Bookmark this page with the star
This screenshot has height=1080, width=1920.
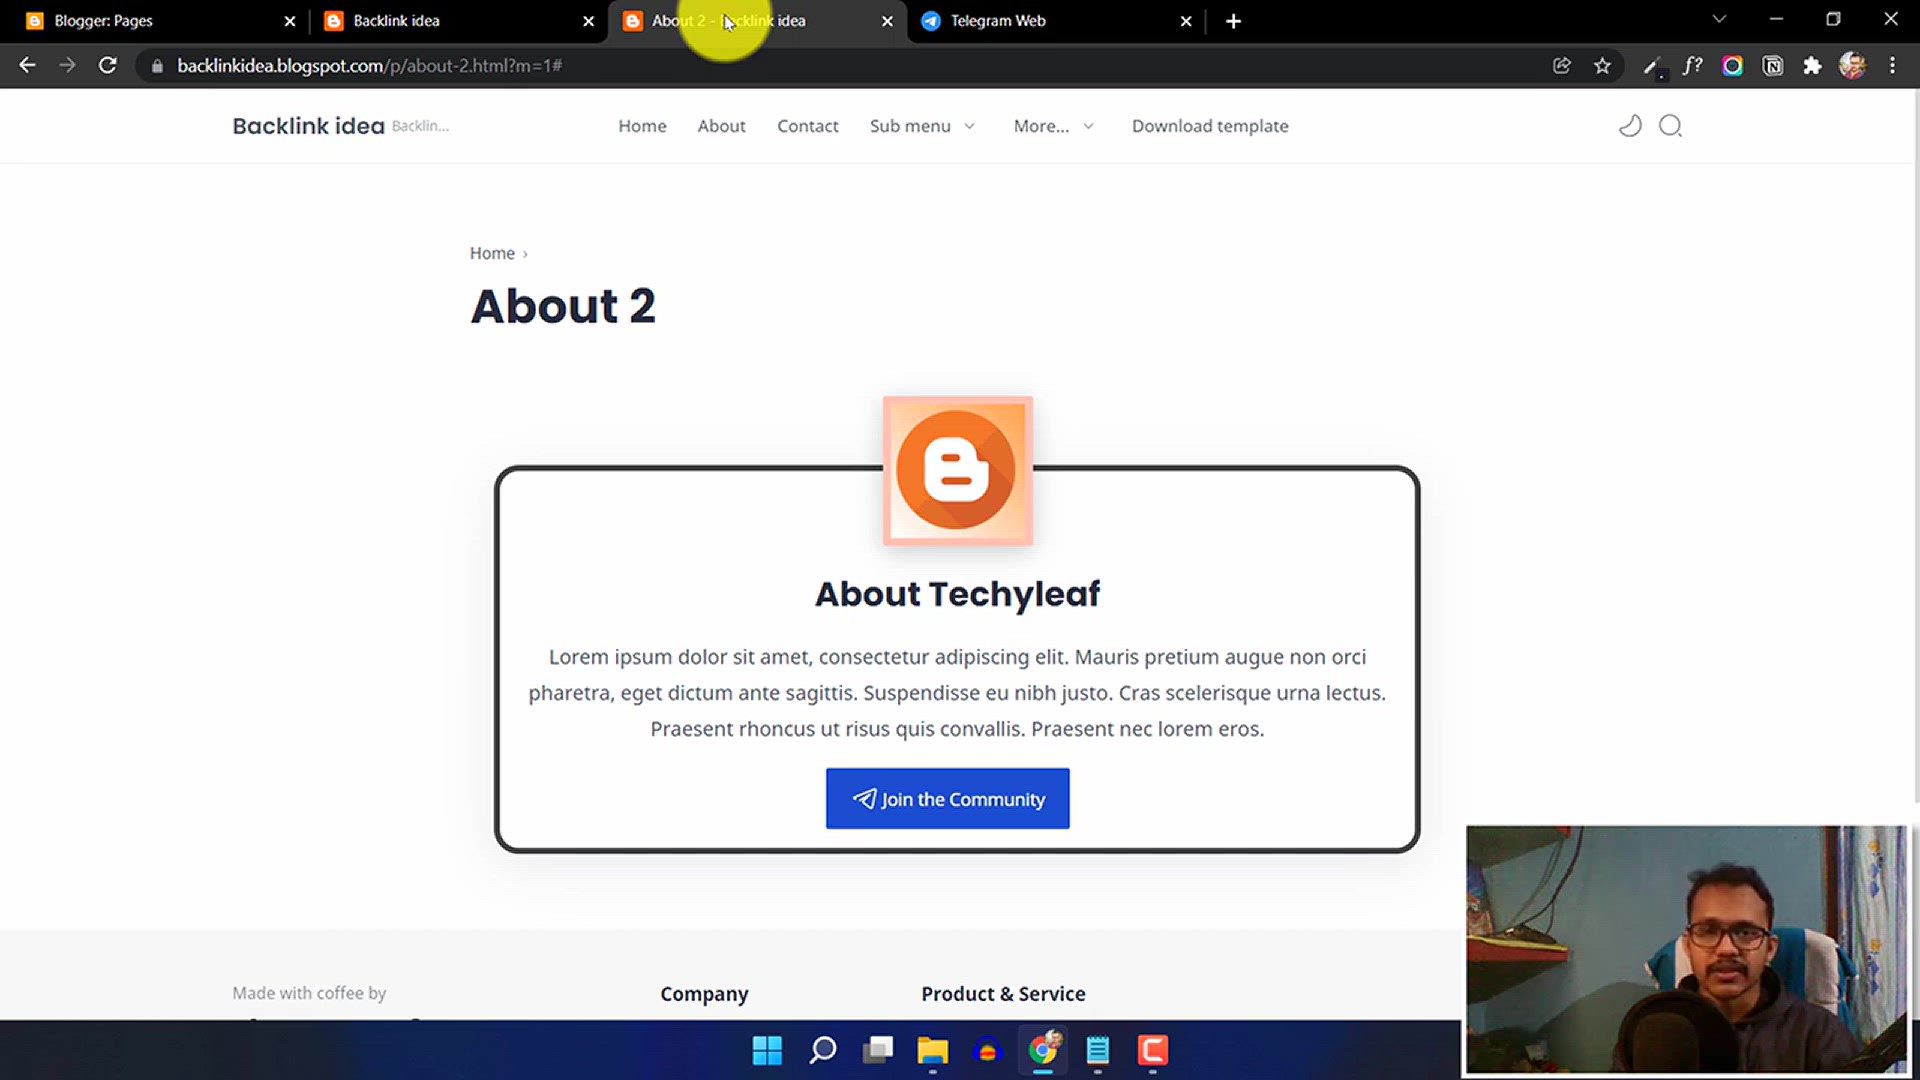pos(1602,66)
